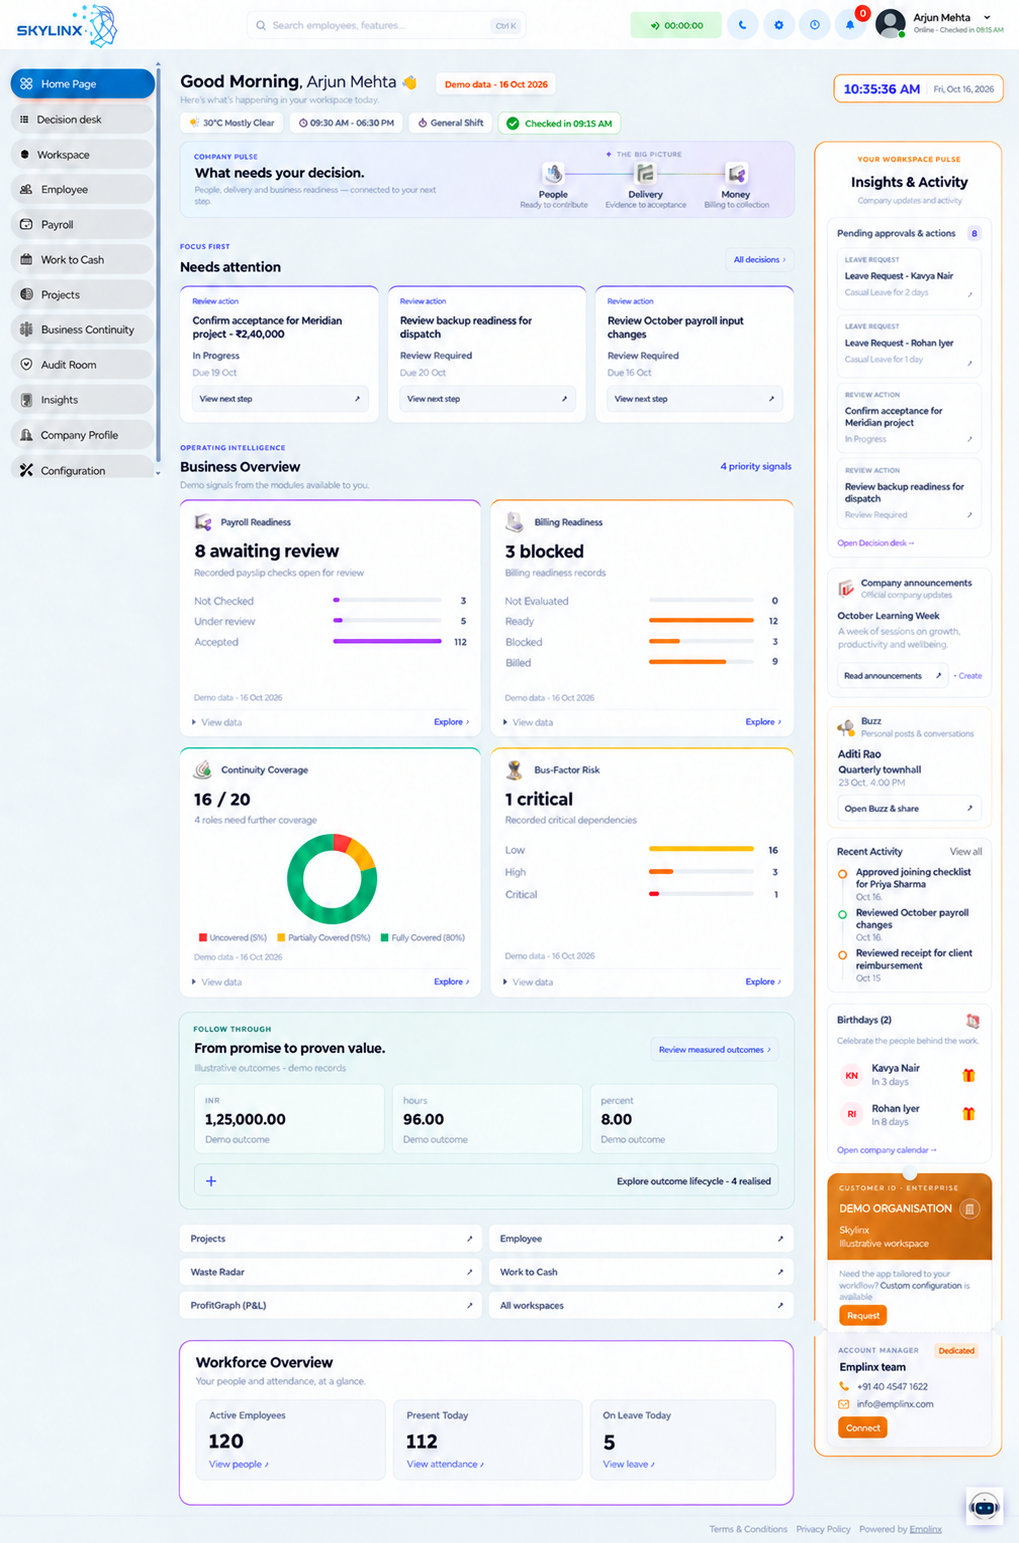Click the Configuration tools icon

(26, 470)
